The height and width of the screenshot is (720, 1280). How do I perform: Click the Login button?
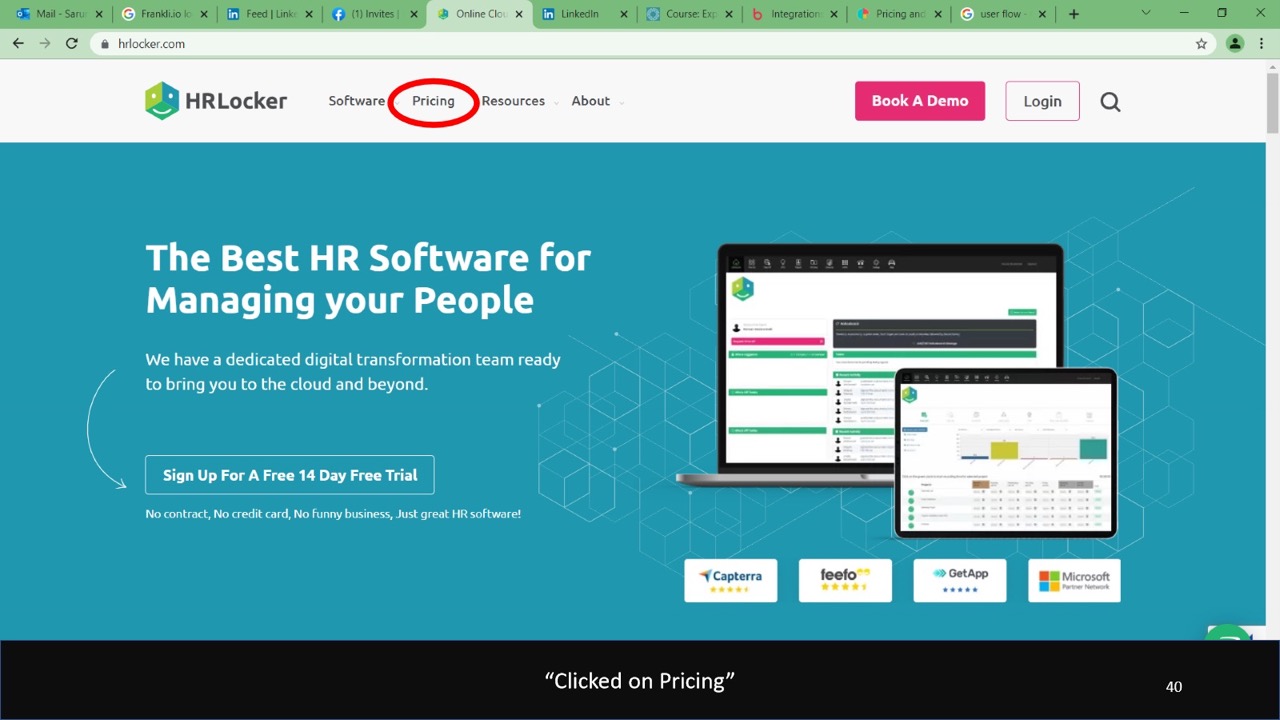point(1042,101)
